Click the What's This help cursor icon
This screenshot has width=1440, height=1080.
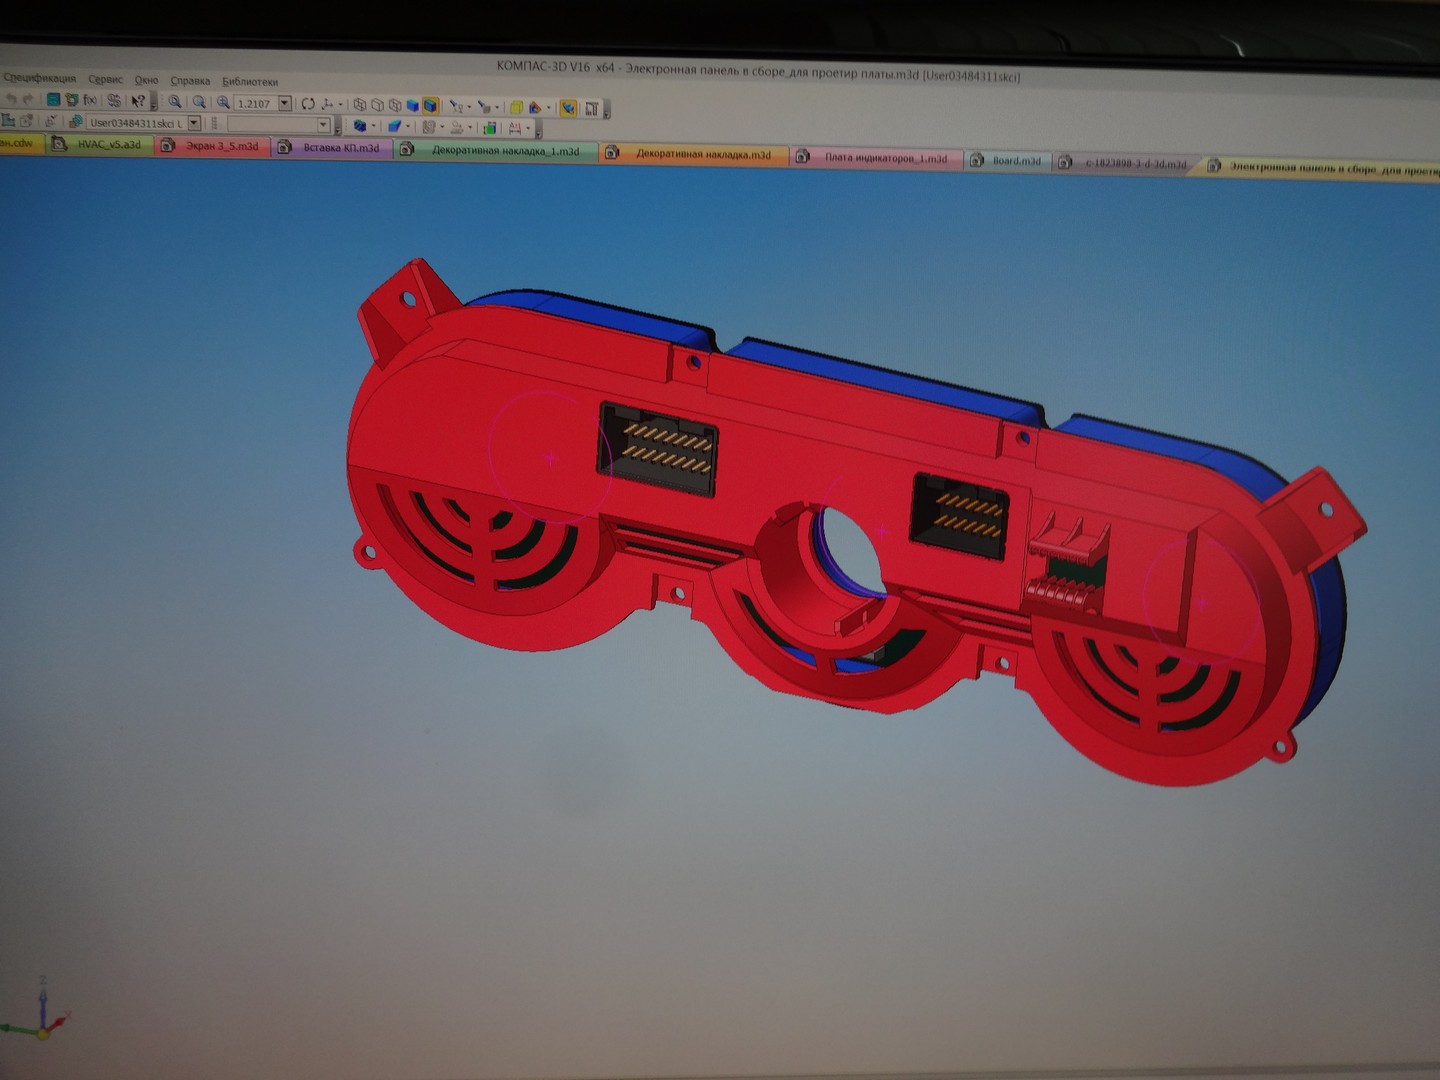[138, 101]
